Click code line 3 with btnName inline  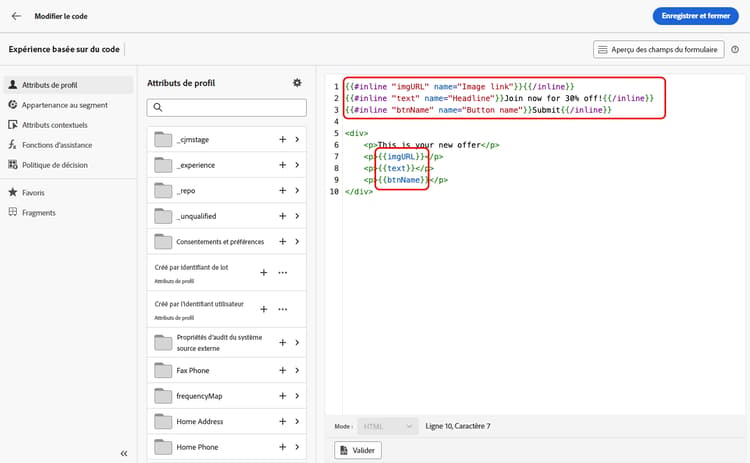click(478, 110)
